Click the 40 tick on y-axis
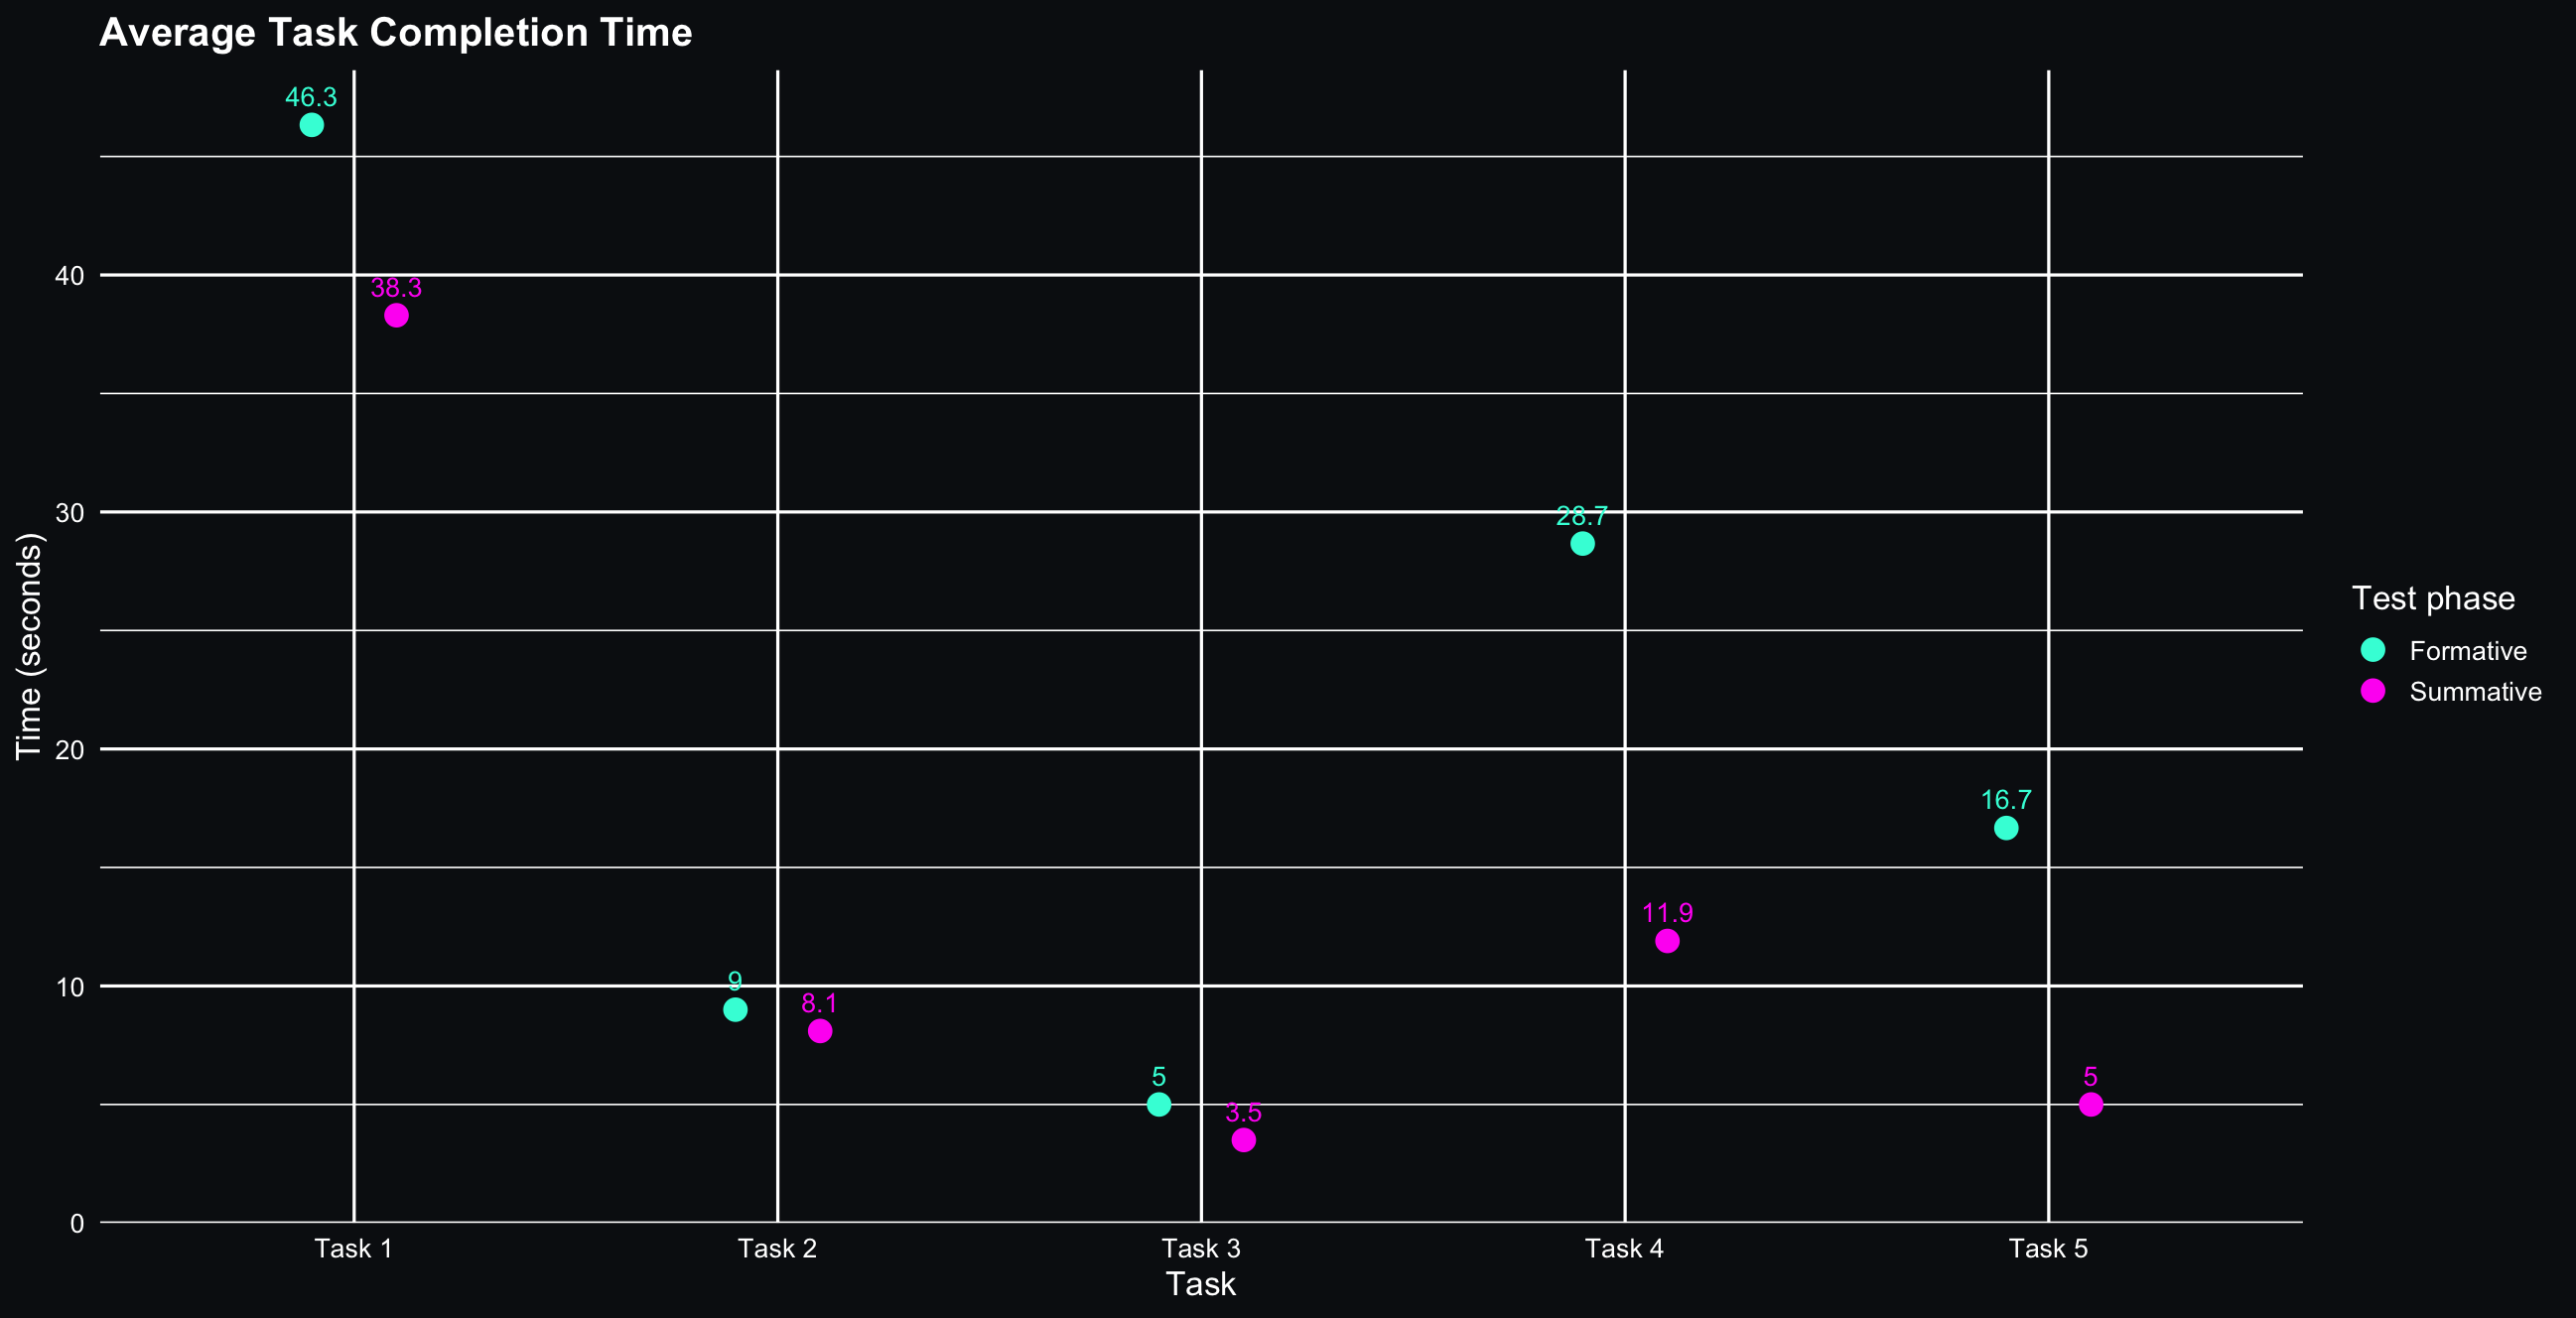This screenshot has width=2576, height=1318. tap(70, 275)
